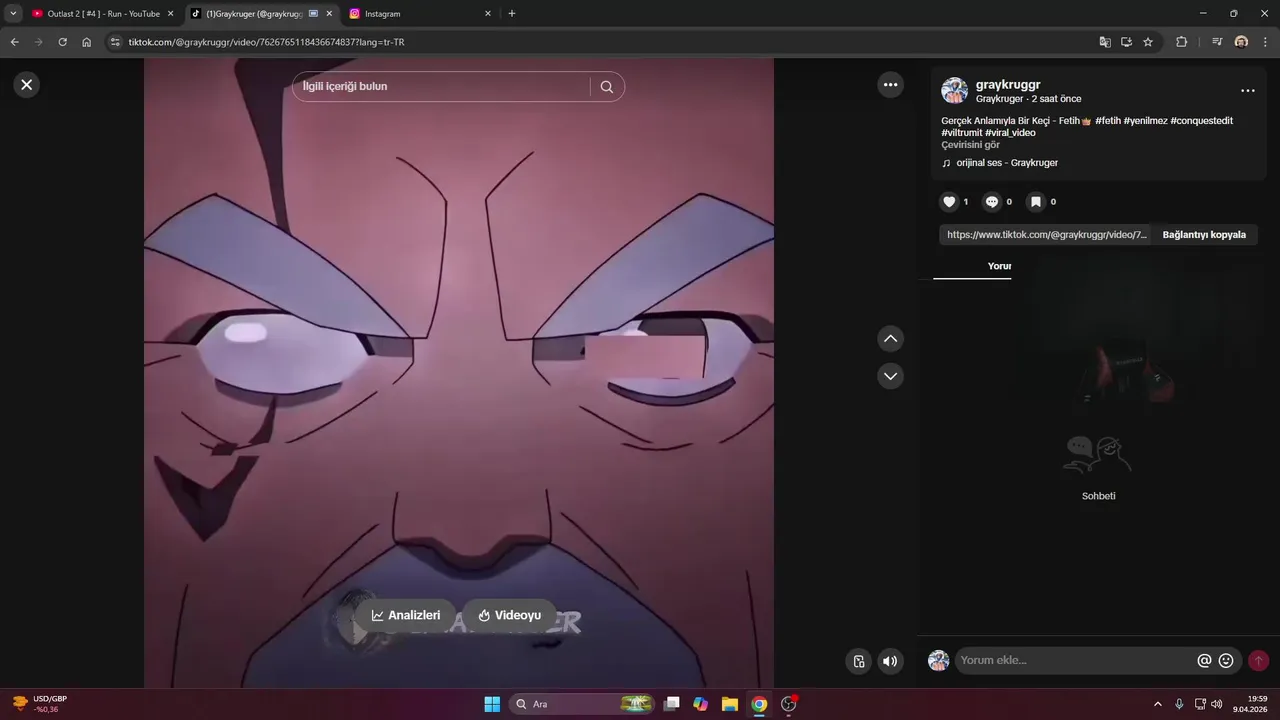This screenshot has height=720, width=1280.
Task: Click the translate page icon in address bar
Action: point(1104,42)
